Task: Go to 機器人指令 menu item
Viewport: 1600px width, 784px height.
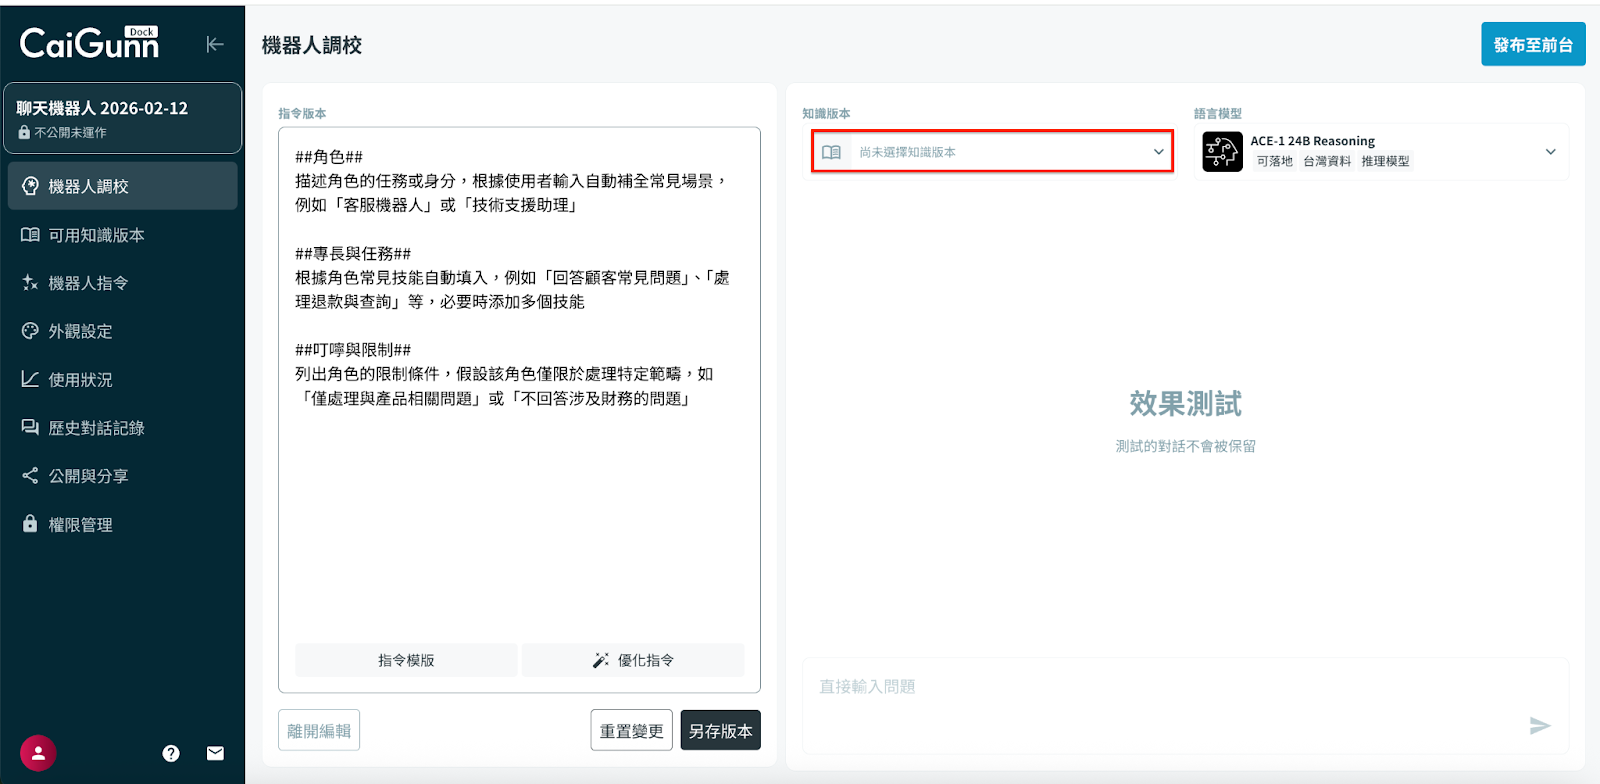Action: (x=88, y=283)
